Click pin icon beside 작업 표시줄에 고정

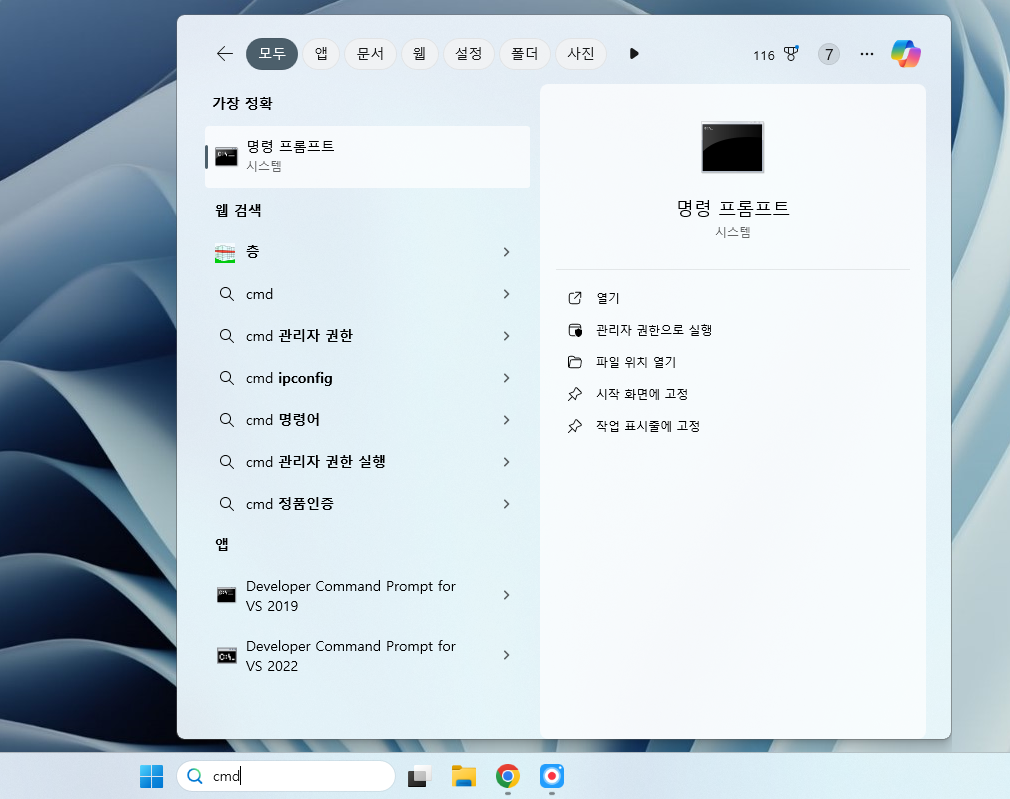pyautogui.click(x=575, y=426)
